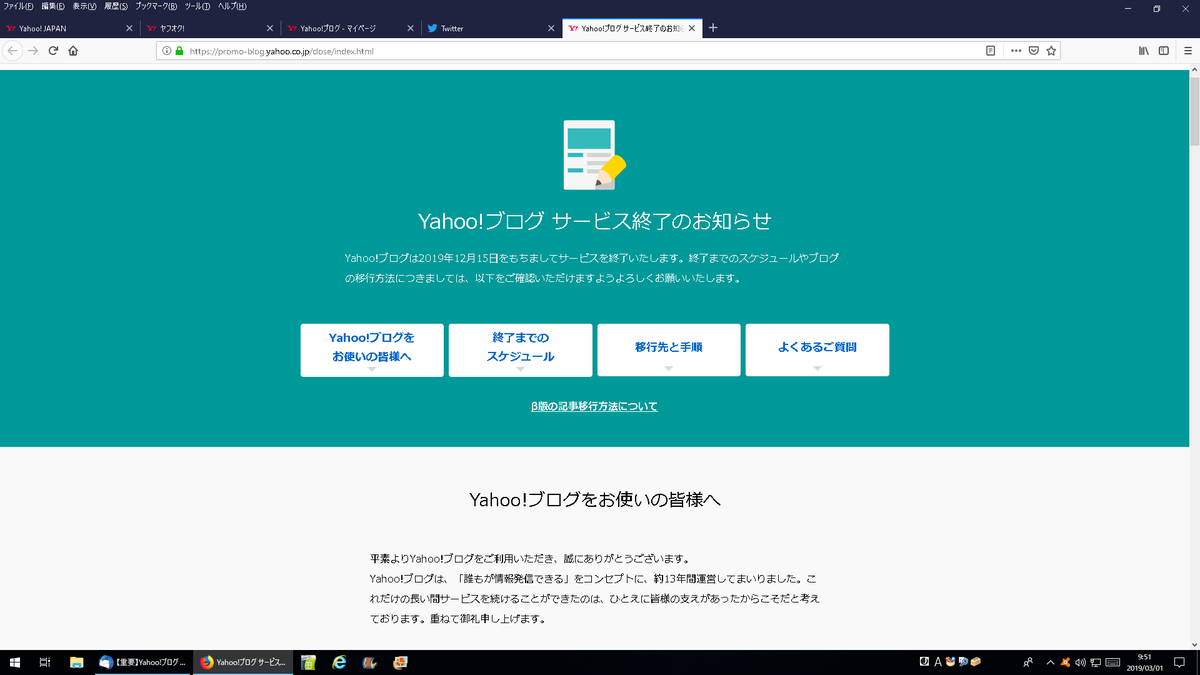Open the ヘルプ menu

point(232,6)
